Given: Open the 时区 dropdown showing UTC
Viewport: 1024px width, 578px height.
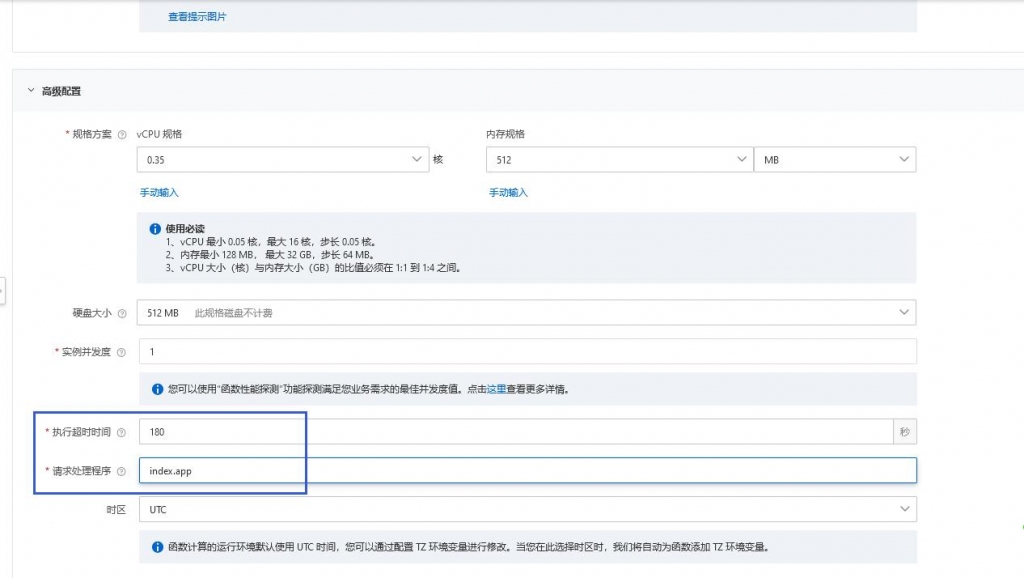Looking at the screenshot, I should pyautogui.click(x=528, y=509).
